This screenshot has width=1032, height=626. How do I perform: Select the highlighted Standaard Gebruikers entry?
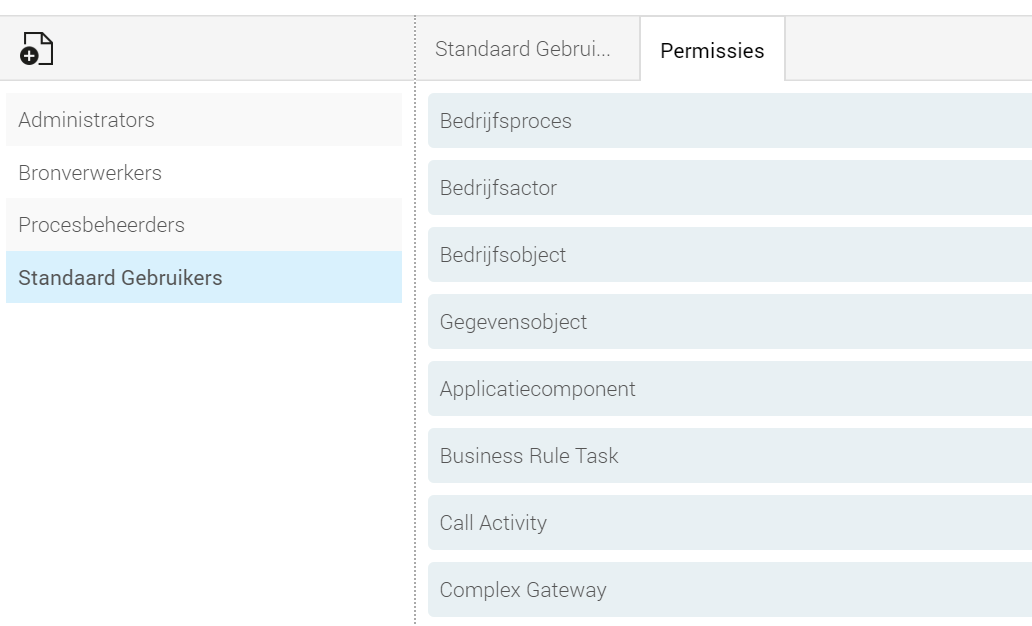click(x=204, y=277)
